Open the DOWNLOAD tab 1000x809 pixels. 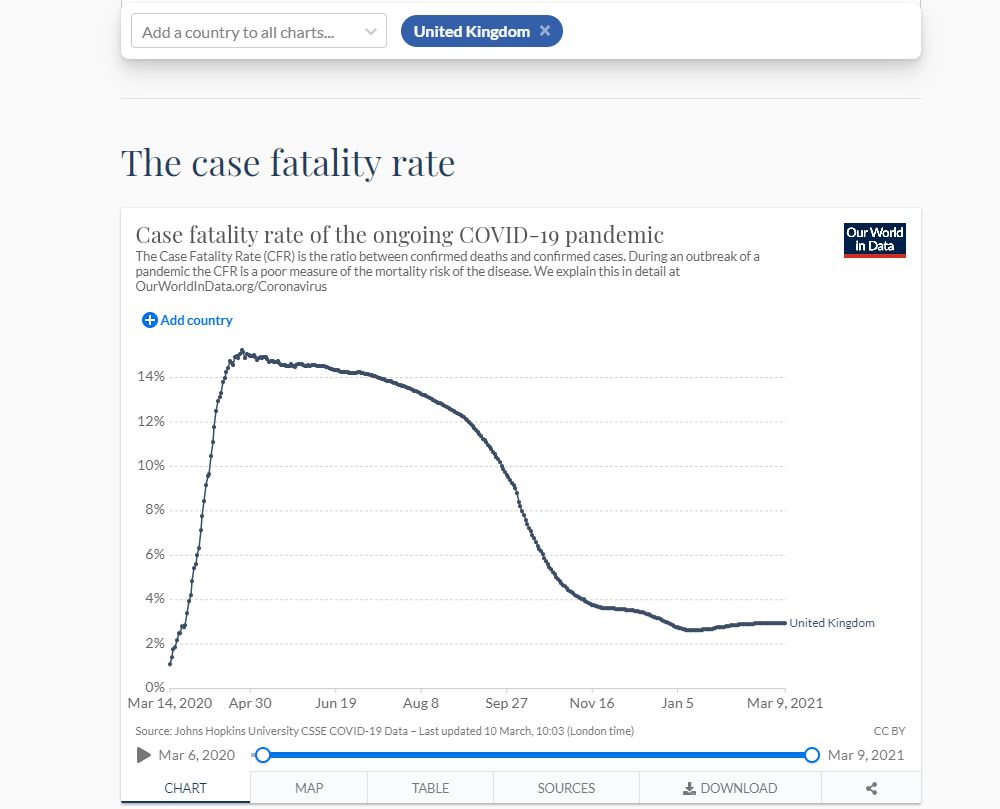[x=730, y=788]
